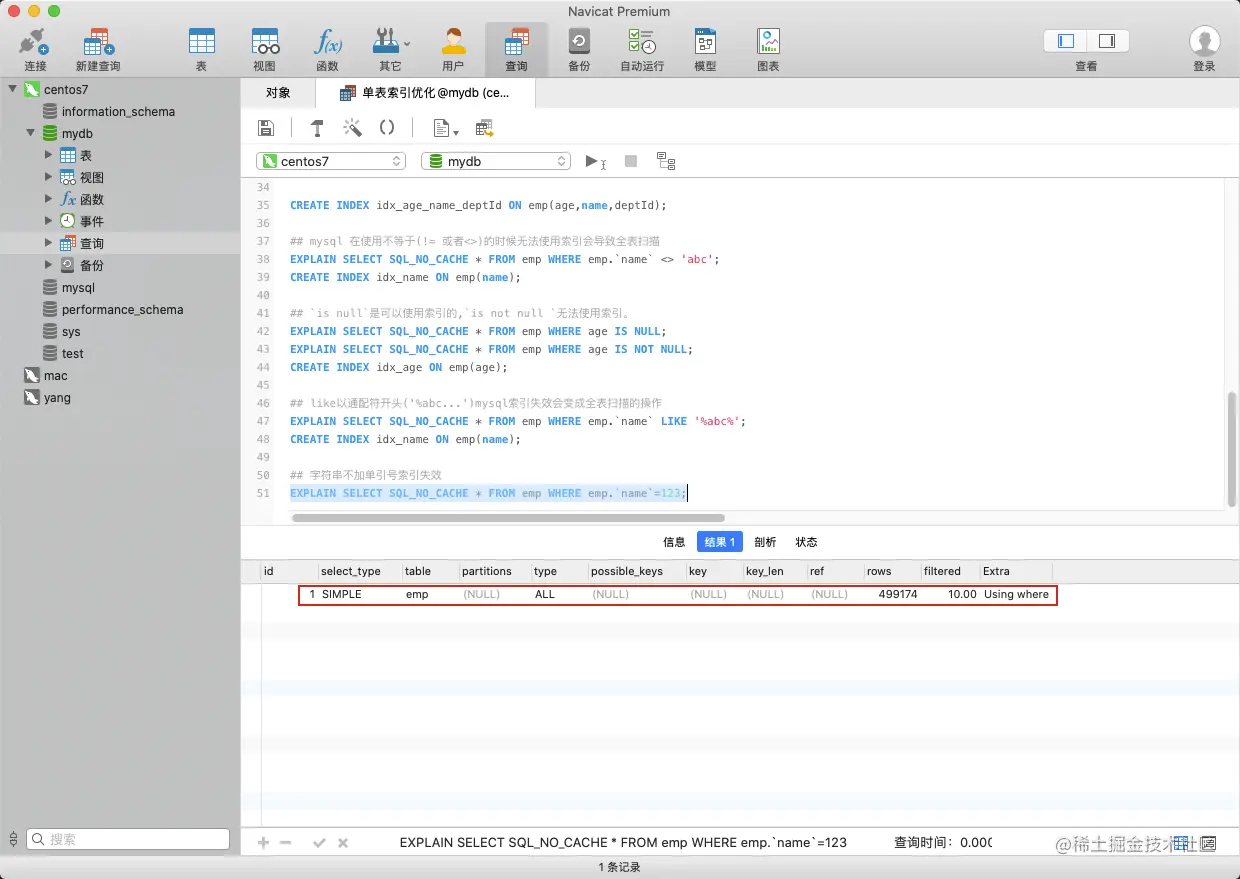Apply changes with the checkmark button

320,843
